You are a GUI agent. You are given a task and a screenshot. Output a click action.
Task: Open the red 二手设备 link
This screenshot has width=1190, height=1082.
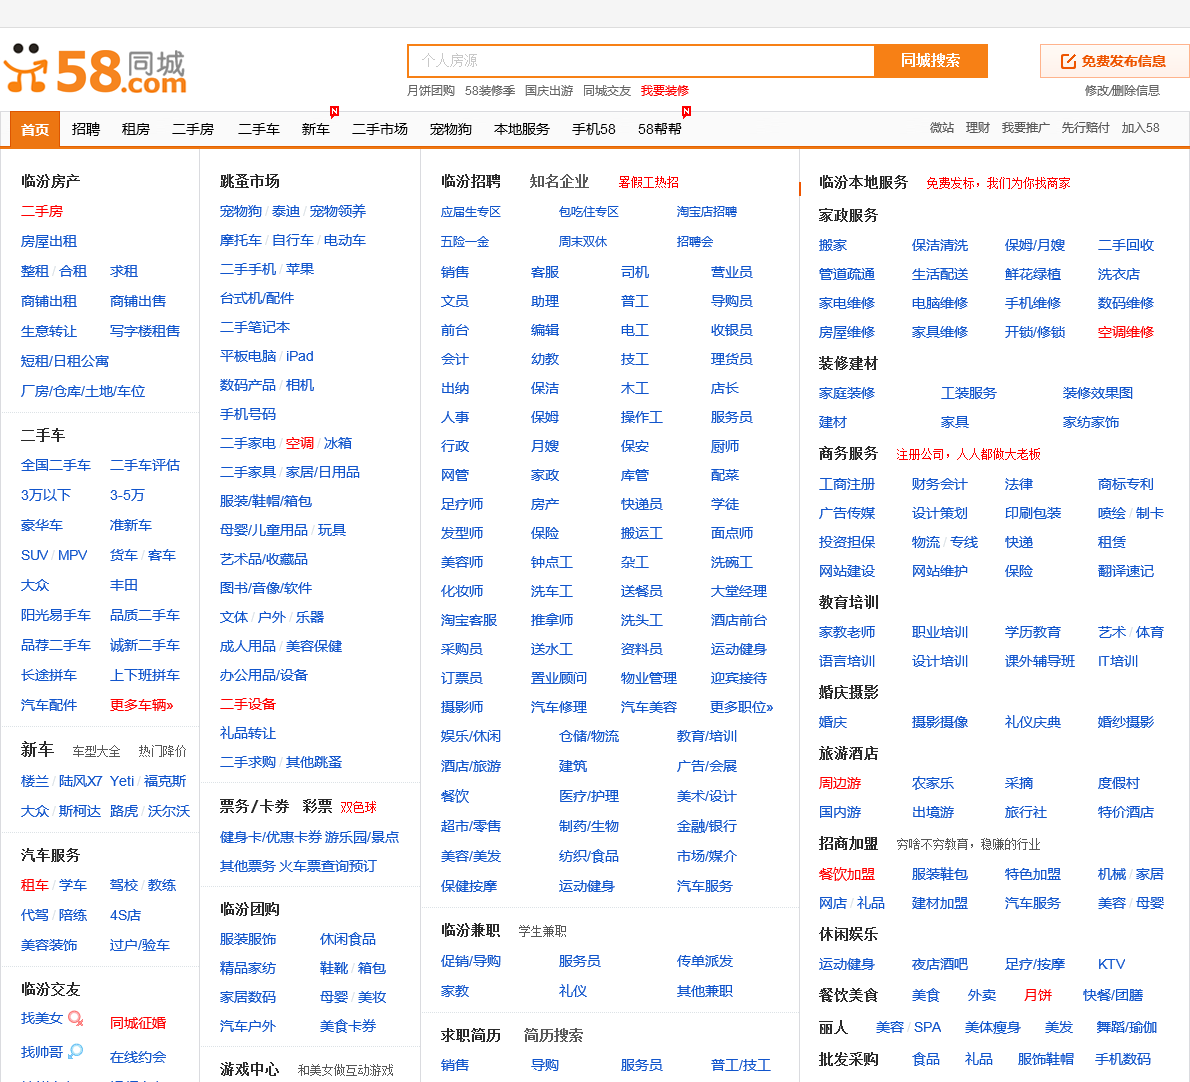coord(247,704)
